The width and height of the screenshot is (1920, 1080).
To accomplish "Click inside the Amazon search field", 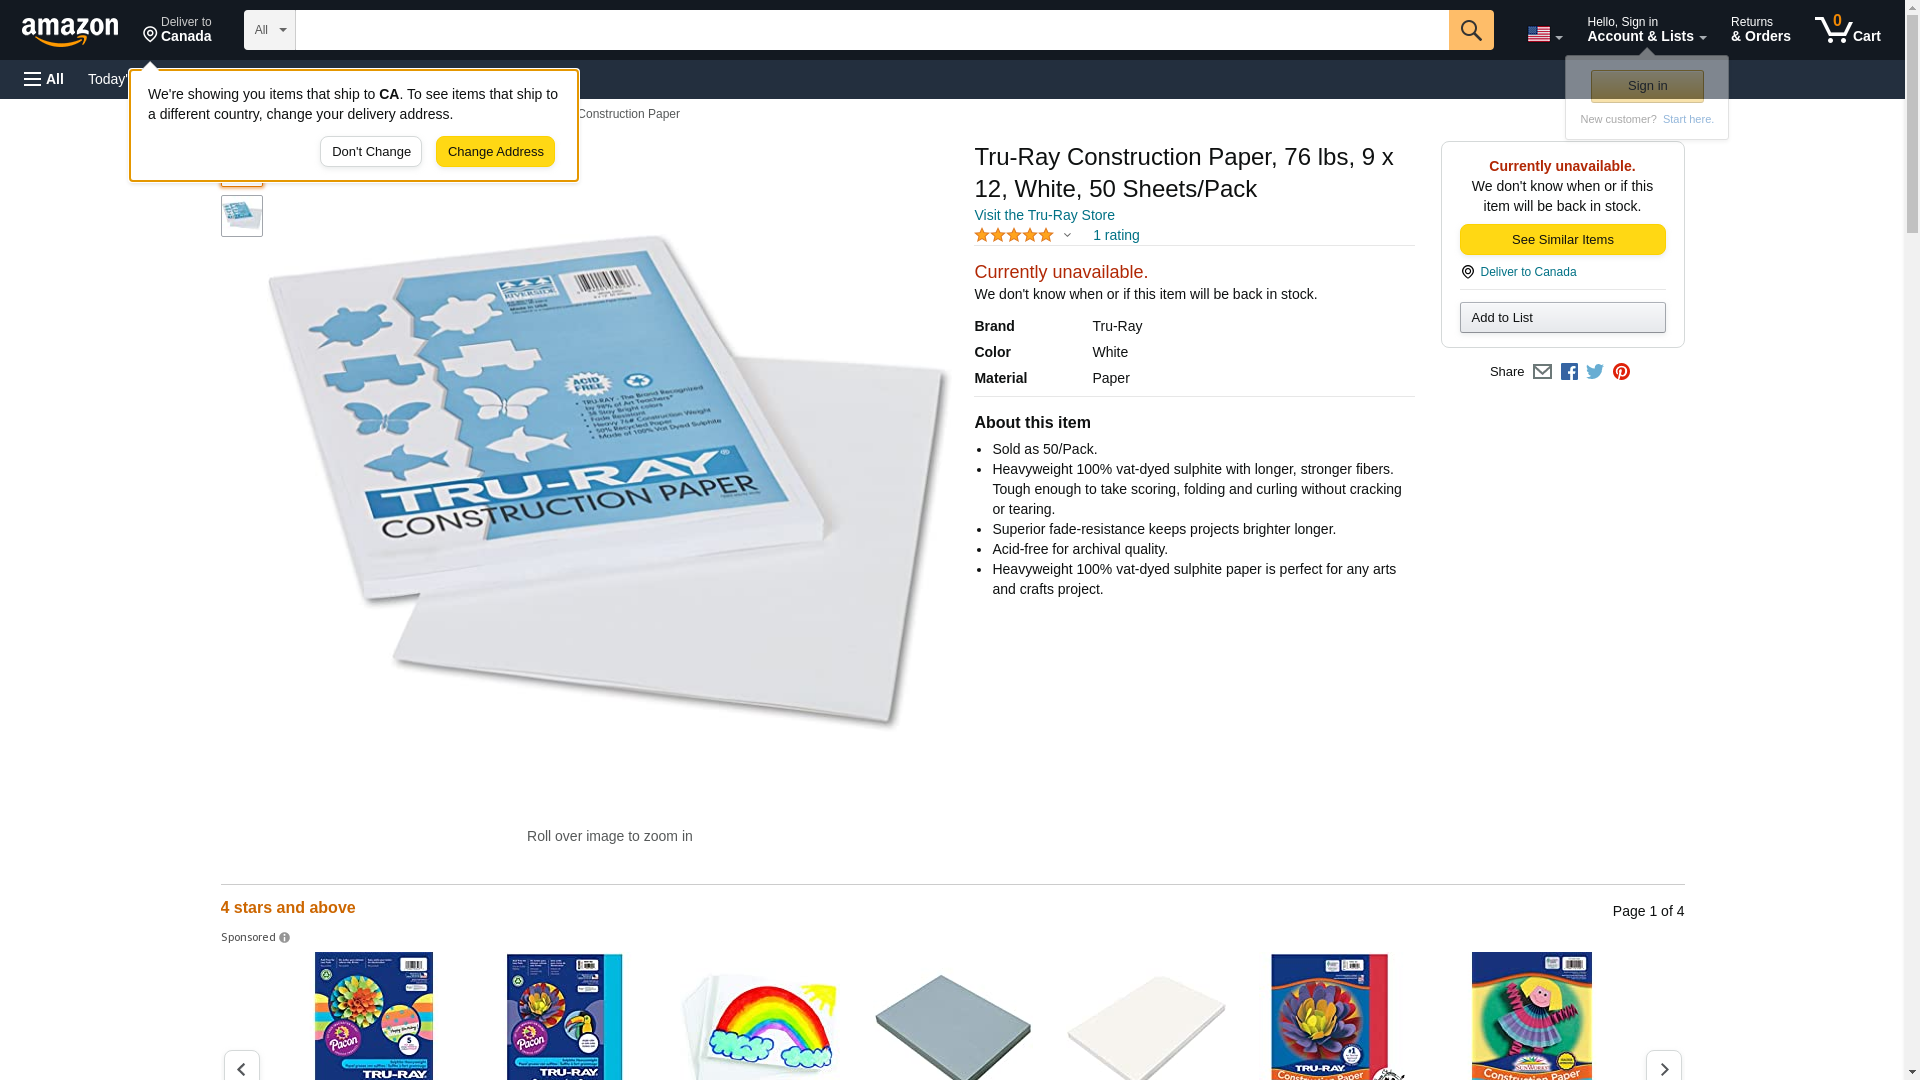I will (872, 30).
